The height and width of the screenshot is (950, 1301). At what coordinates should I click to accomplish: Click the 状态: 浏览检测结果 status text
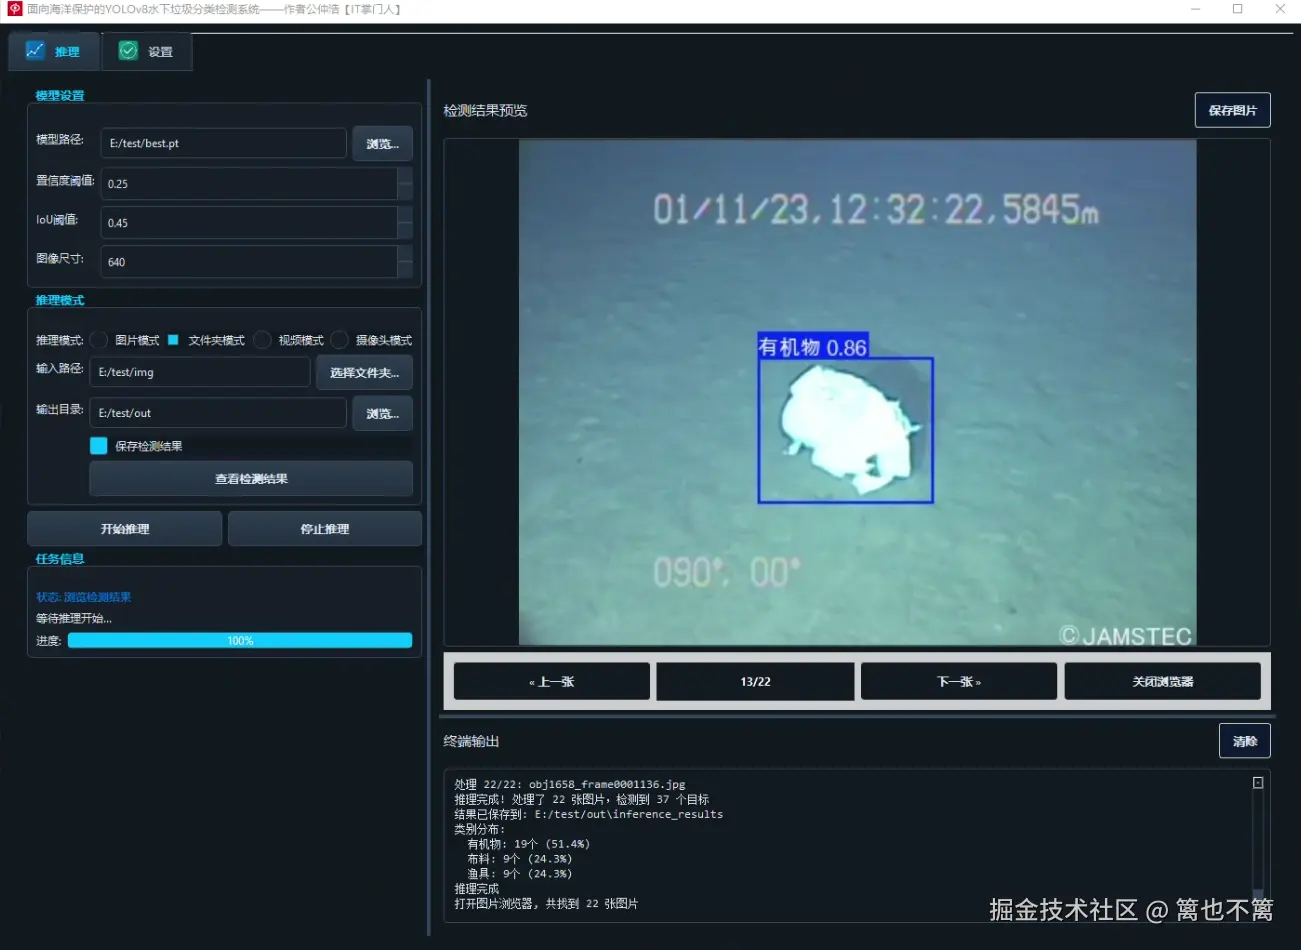click(84, 597)
